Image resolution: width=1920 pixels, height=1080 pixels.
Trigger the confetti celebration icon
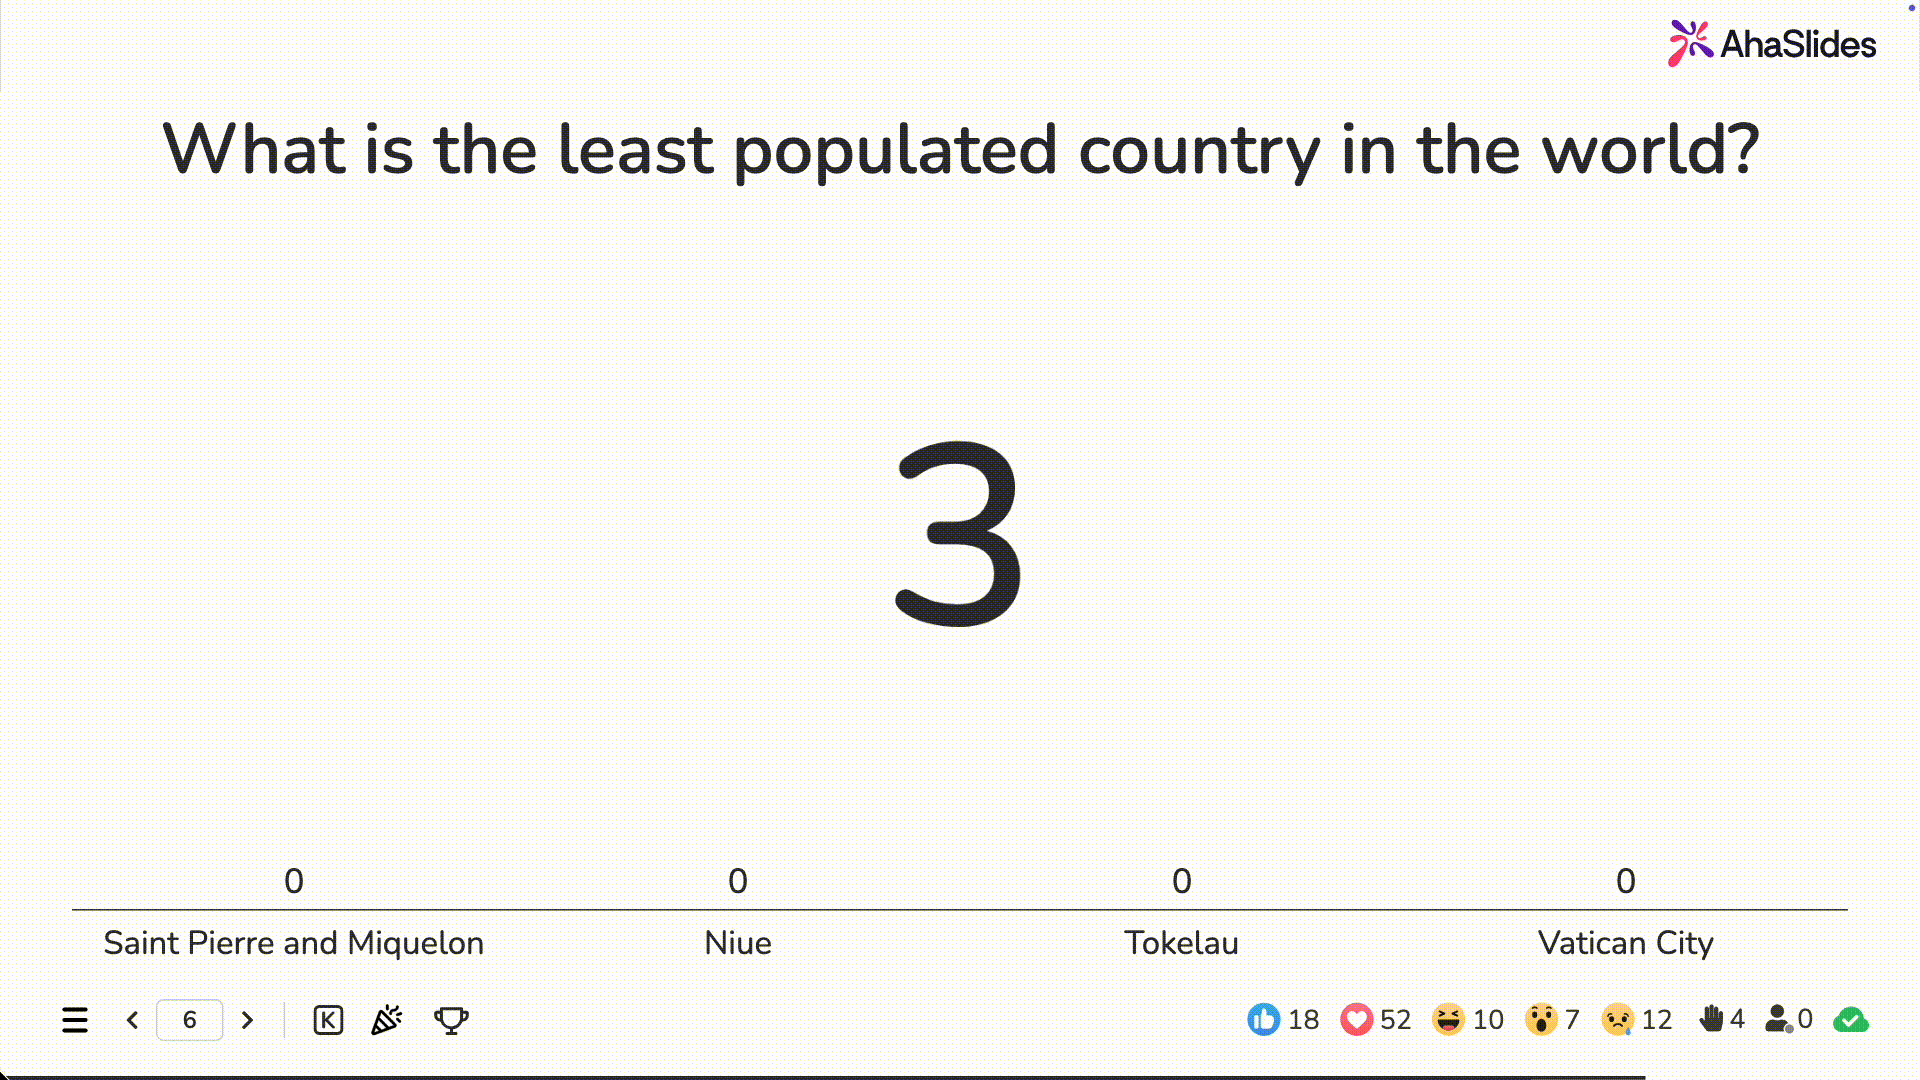click(387, 1020)
